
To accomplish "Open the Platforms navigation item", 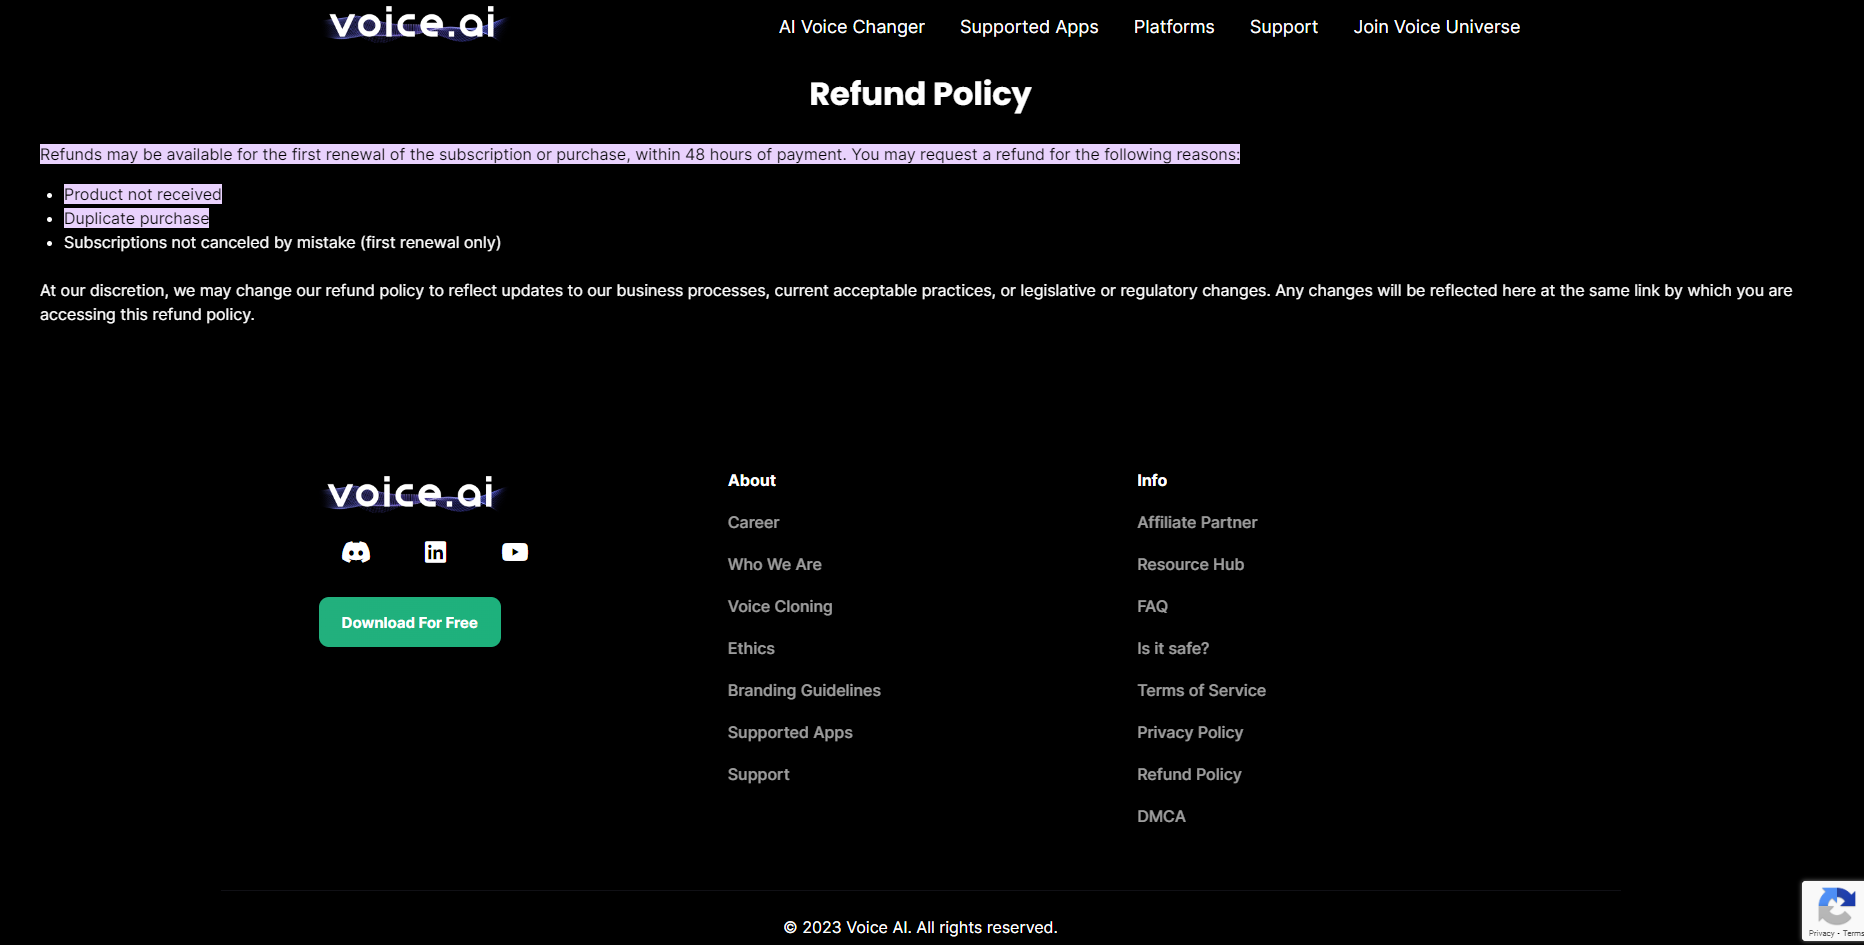I will point(1173,27).
